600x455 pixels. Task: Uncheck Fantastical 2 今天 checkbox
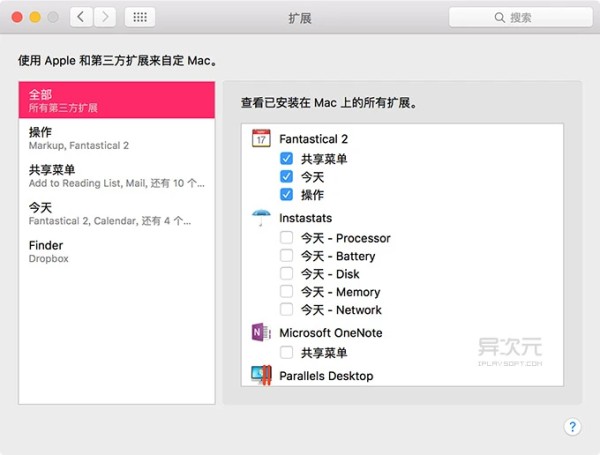[x=286, y=176]
